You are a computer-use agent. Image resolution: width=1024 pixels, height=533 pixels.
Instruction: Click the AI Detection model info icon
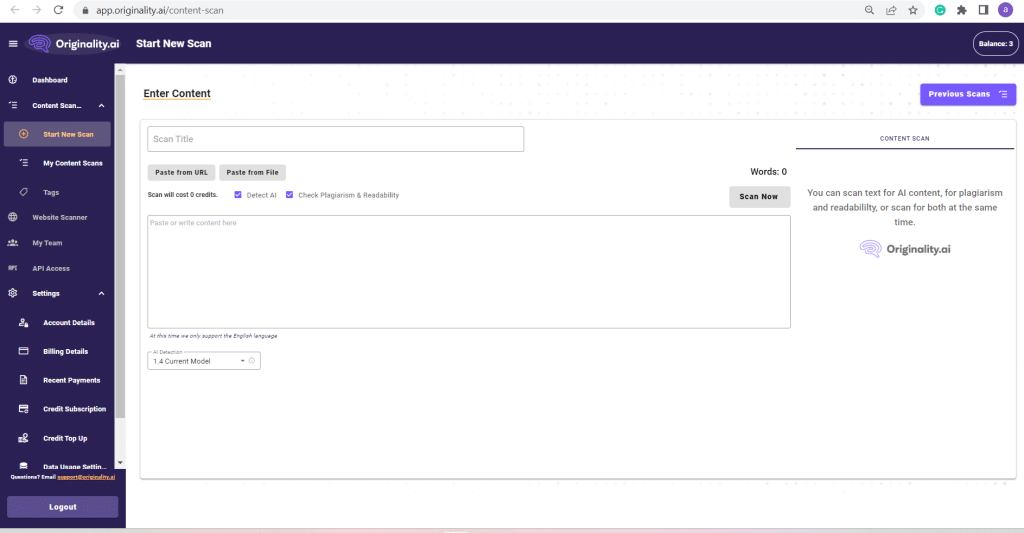tap(252, 361)
